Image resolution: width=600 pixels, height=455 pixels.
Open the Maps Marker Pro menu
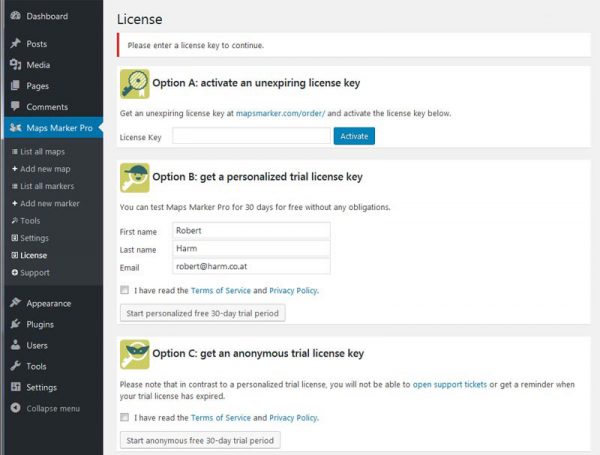tap(60, 127)
